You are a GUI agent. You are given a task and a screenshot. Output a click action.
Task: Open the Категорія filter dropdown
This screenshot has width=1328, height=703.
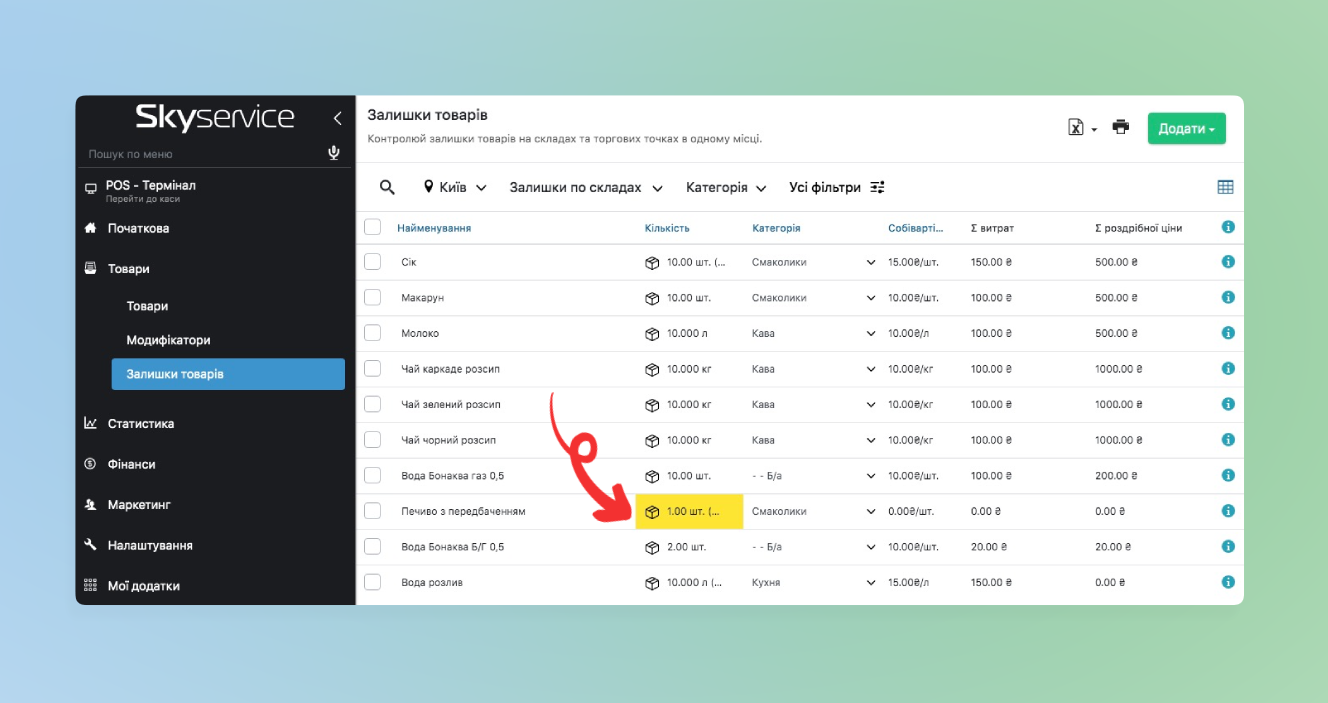click(x=726, y=187)
